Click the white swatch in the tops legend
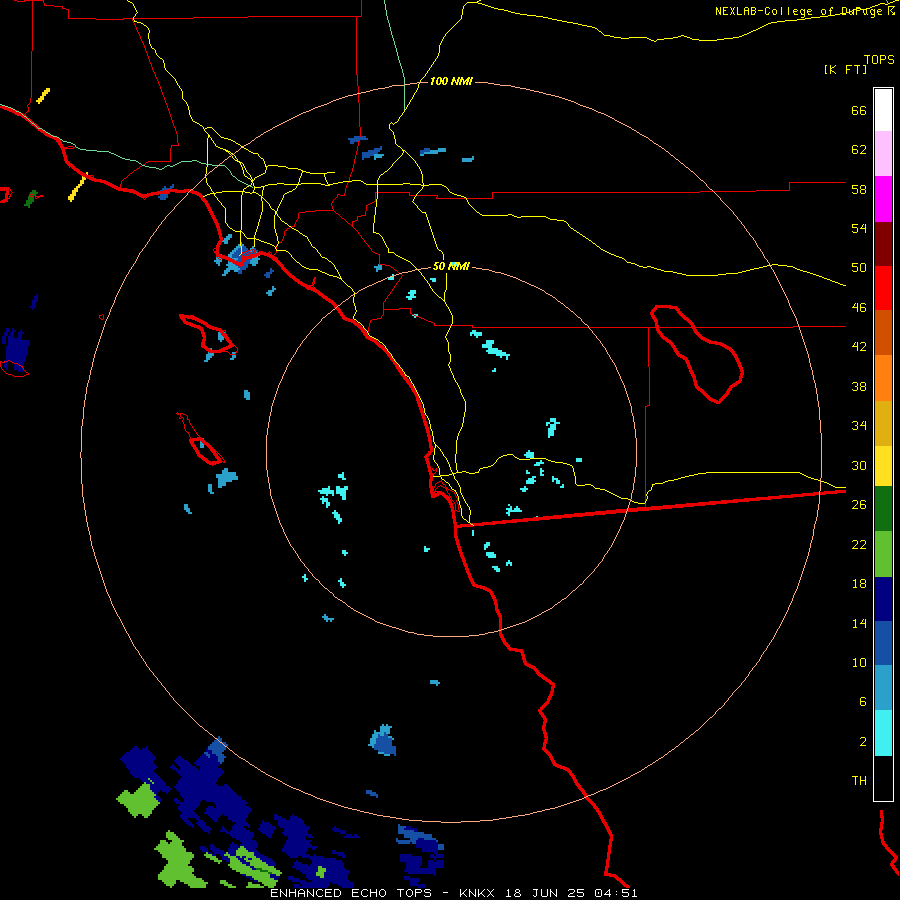The height and width of the screenshot is (900, 900). [883, 110]
